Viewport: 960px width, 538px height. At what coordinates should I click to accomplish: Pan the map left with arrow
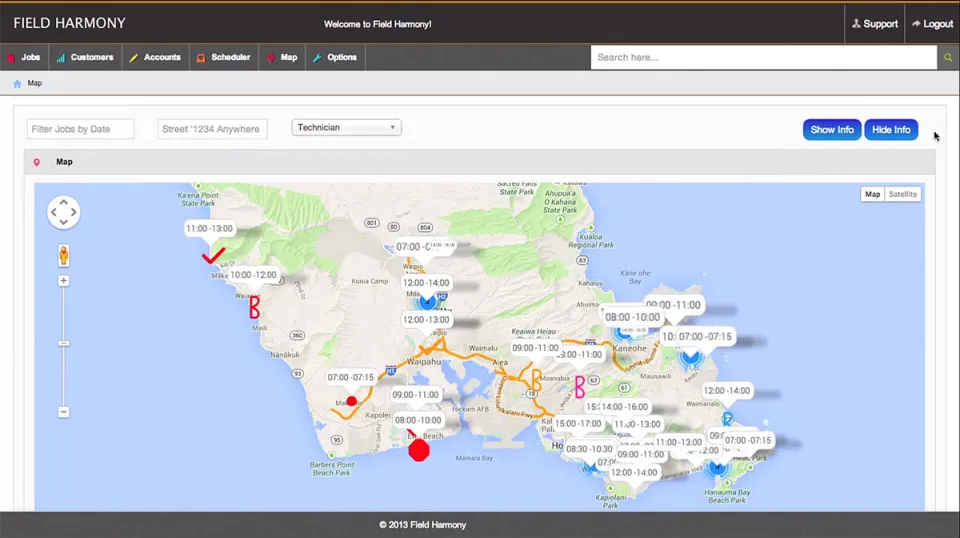click(x=54, y=212)
